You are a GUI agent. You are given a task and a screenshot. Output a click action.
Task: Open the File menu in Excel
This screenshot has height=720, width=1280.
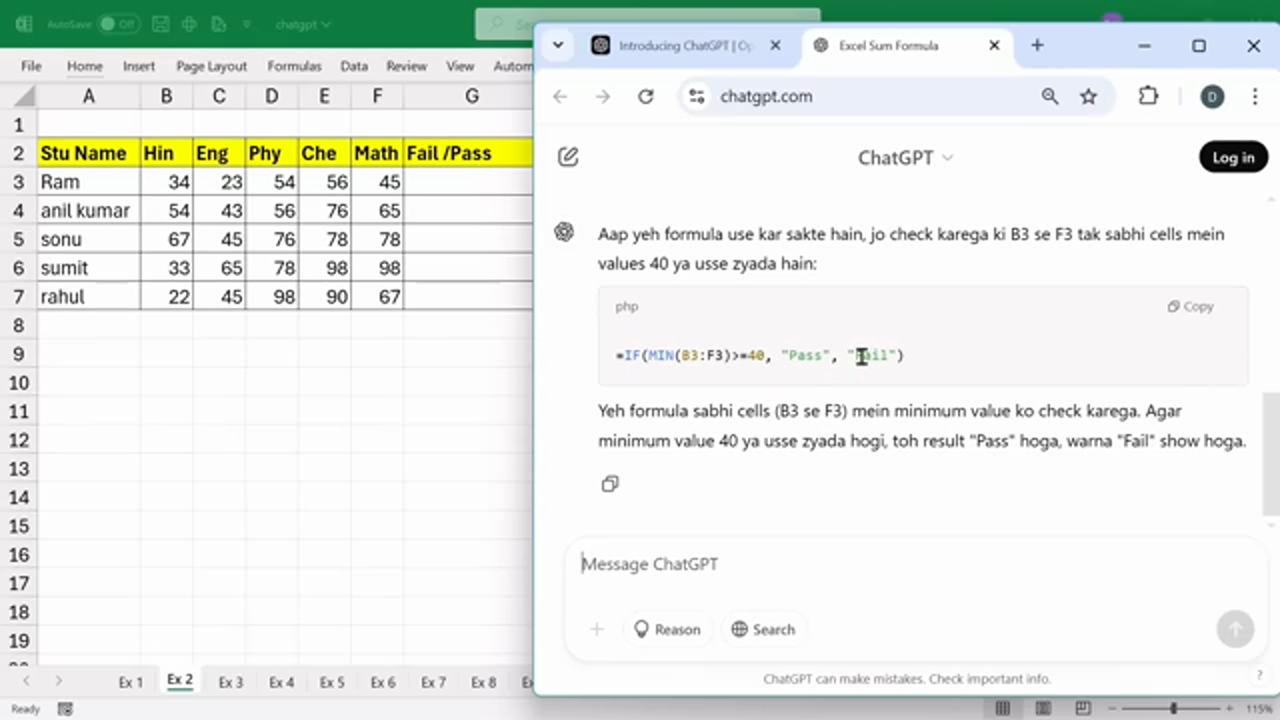click(x=31, y=66)
